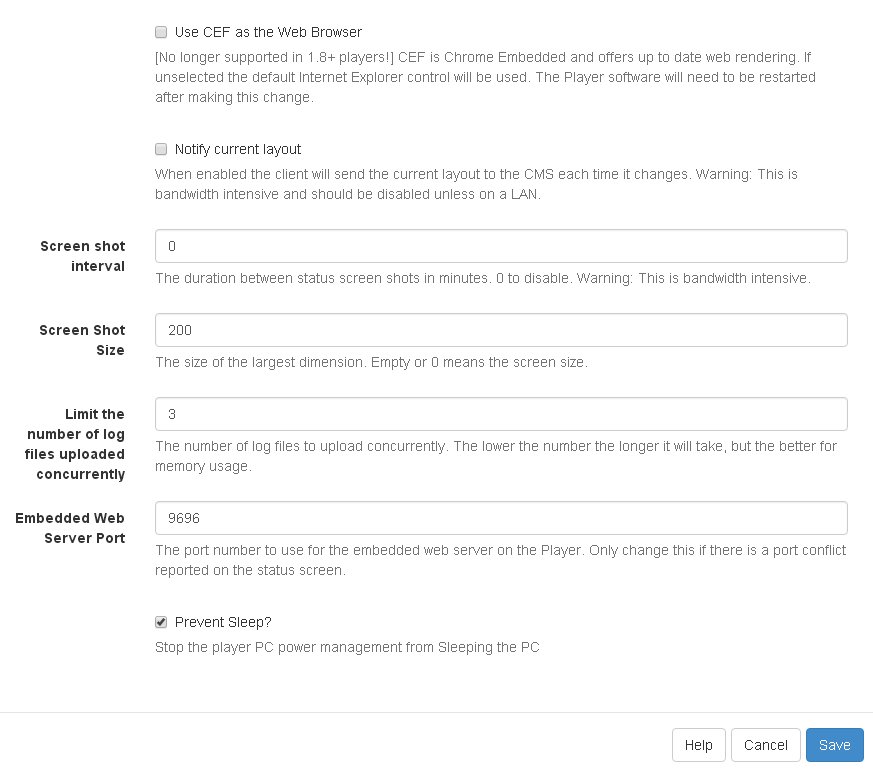Click into the Screen shot interval field
Viewport: 873px width, 777px height.
(501, 246)
